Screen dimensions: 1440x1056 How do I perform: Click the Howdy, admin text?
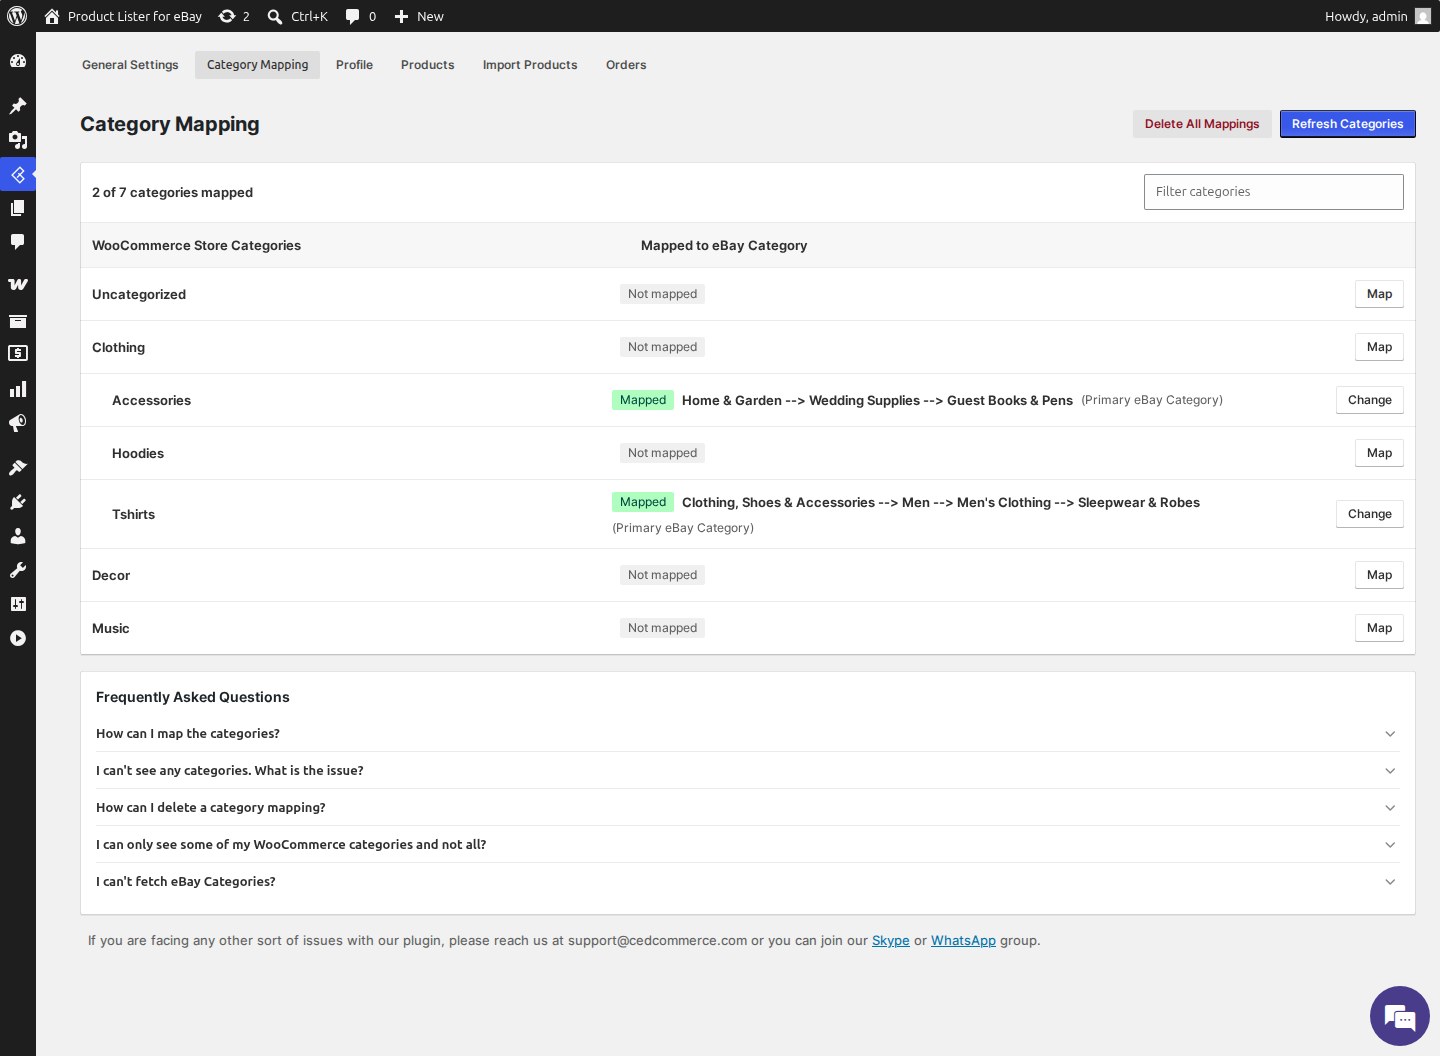(x=1366, y=16)
